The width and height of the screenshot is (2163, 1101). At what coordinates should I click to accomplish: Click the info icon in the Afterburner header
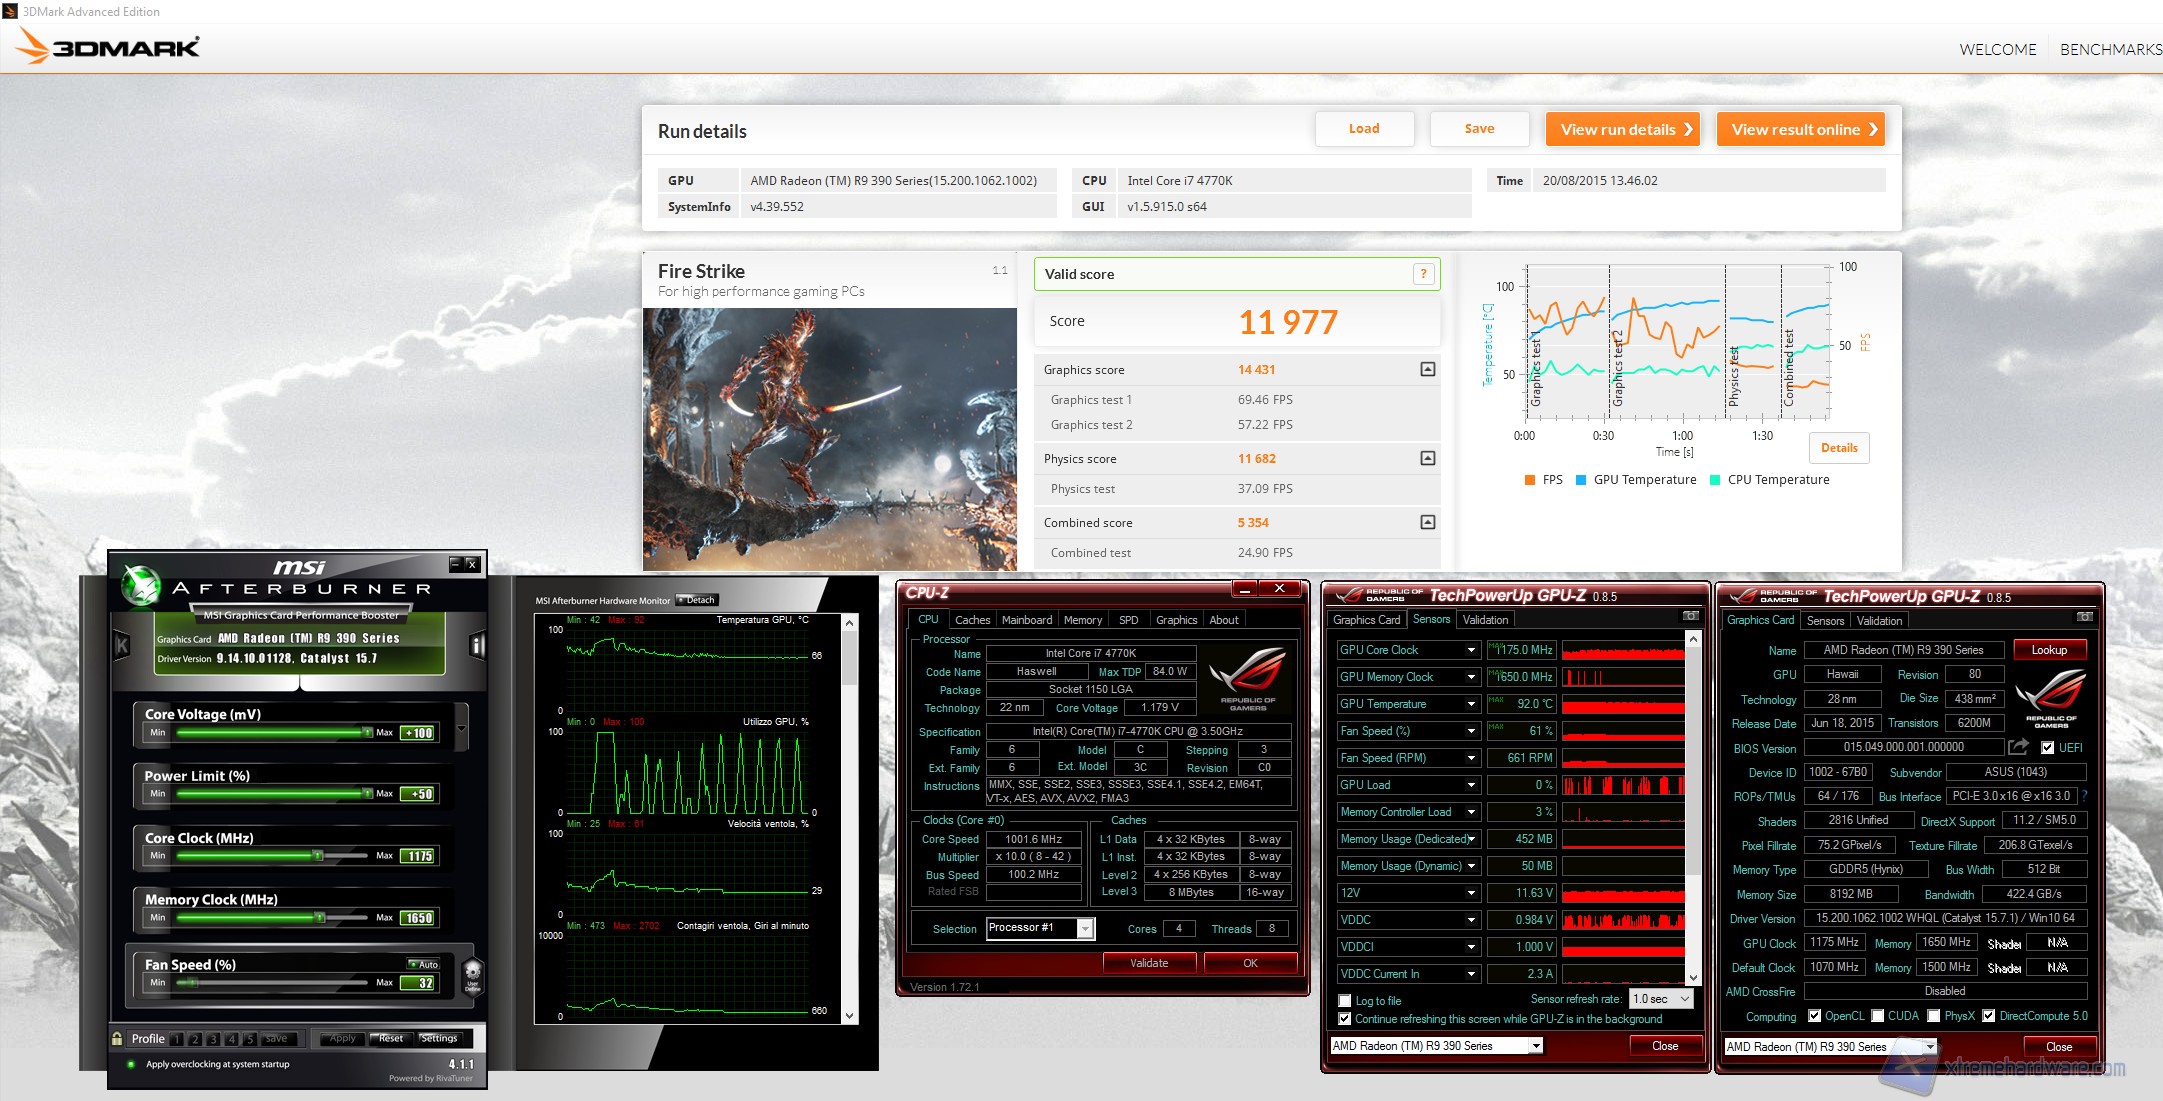click(x=475, y=647)
